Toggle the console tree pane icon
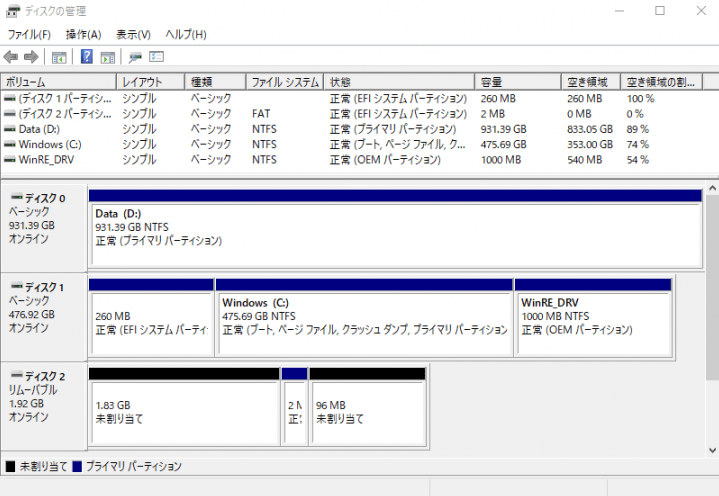 [59, 58]
